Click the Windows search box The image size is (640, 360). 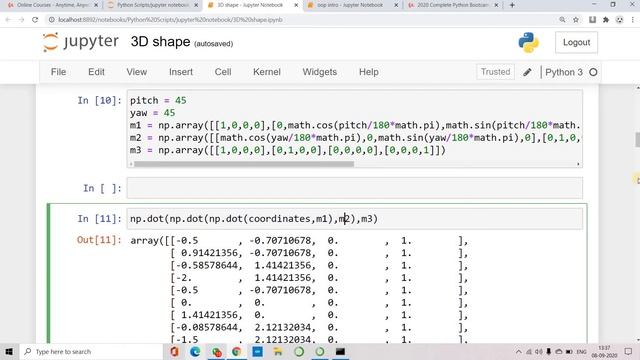pos(92,351)
